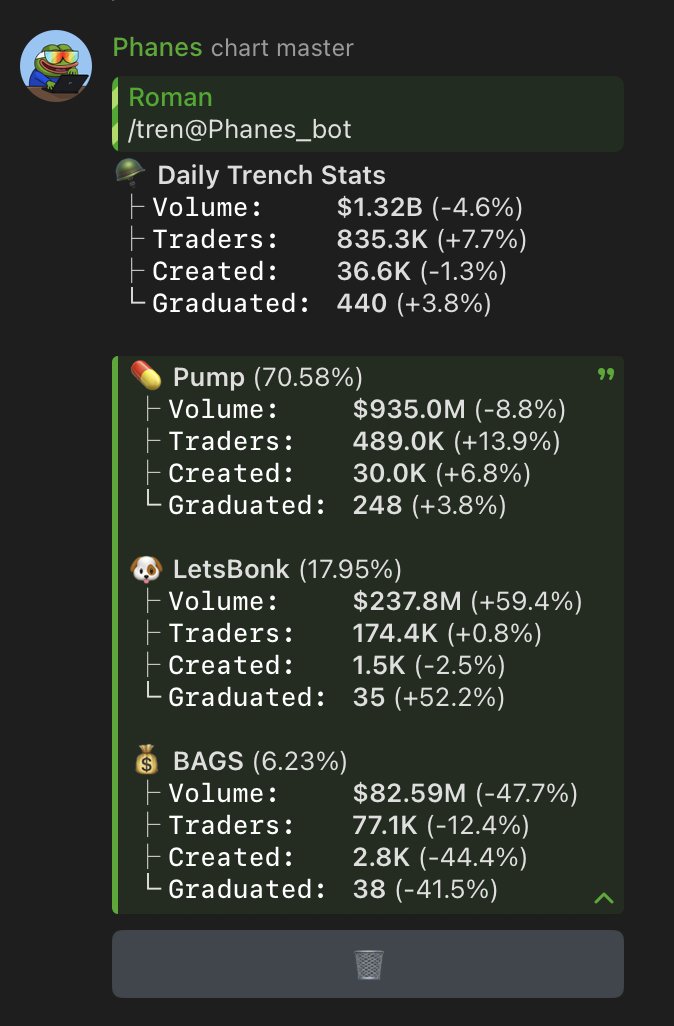Tap the Phanes sender name
674x1026 pixels.
[157, 48]
